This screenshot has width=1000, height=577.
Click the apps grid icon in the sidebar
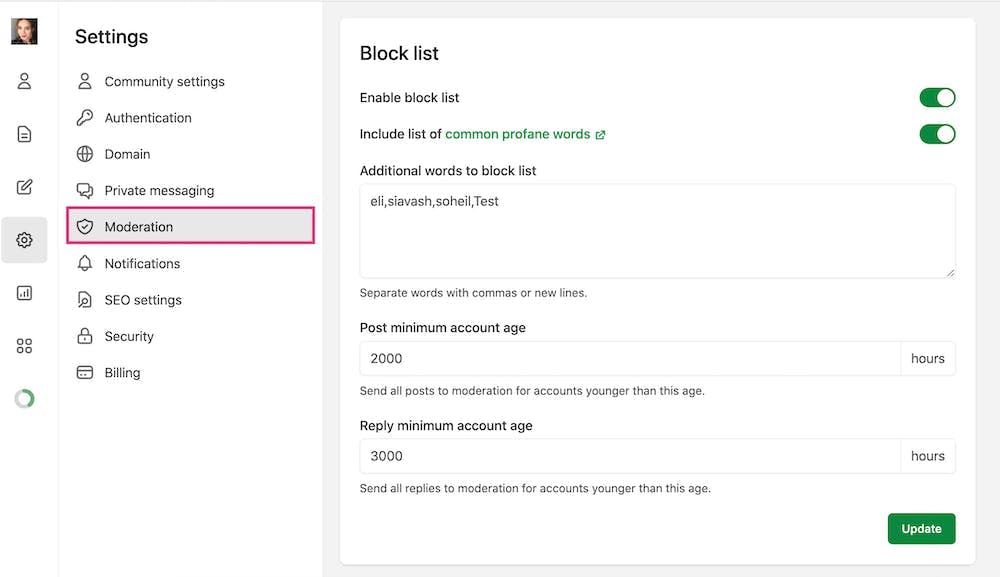tap(23, 345)
